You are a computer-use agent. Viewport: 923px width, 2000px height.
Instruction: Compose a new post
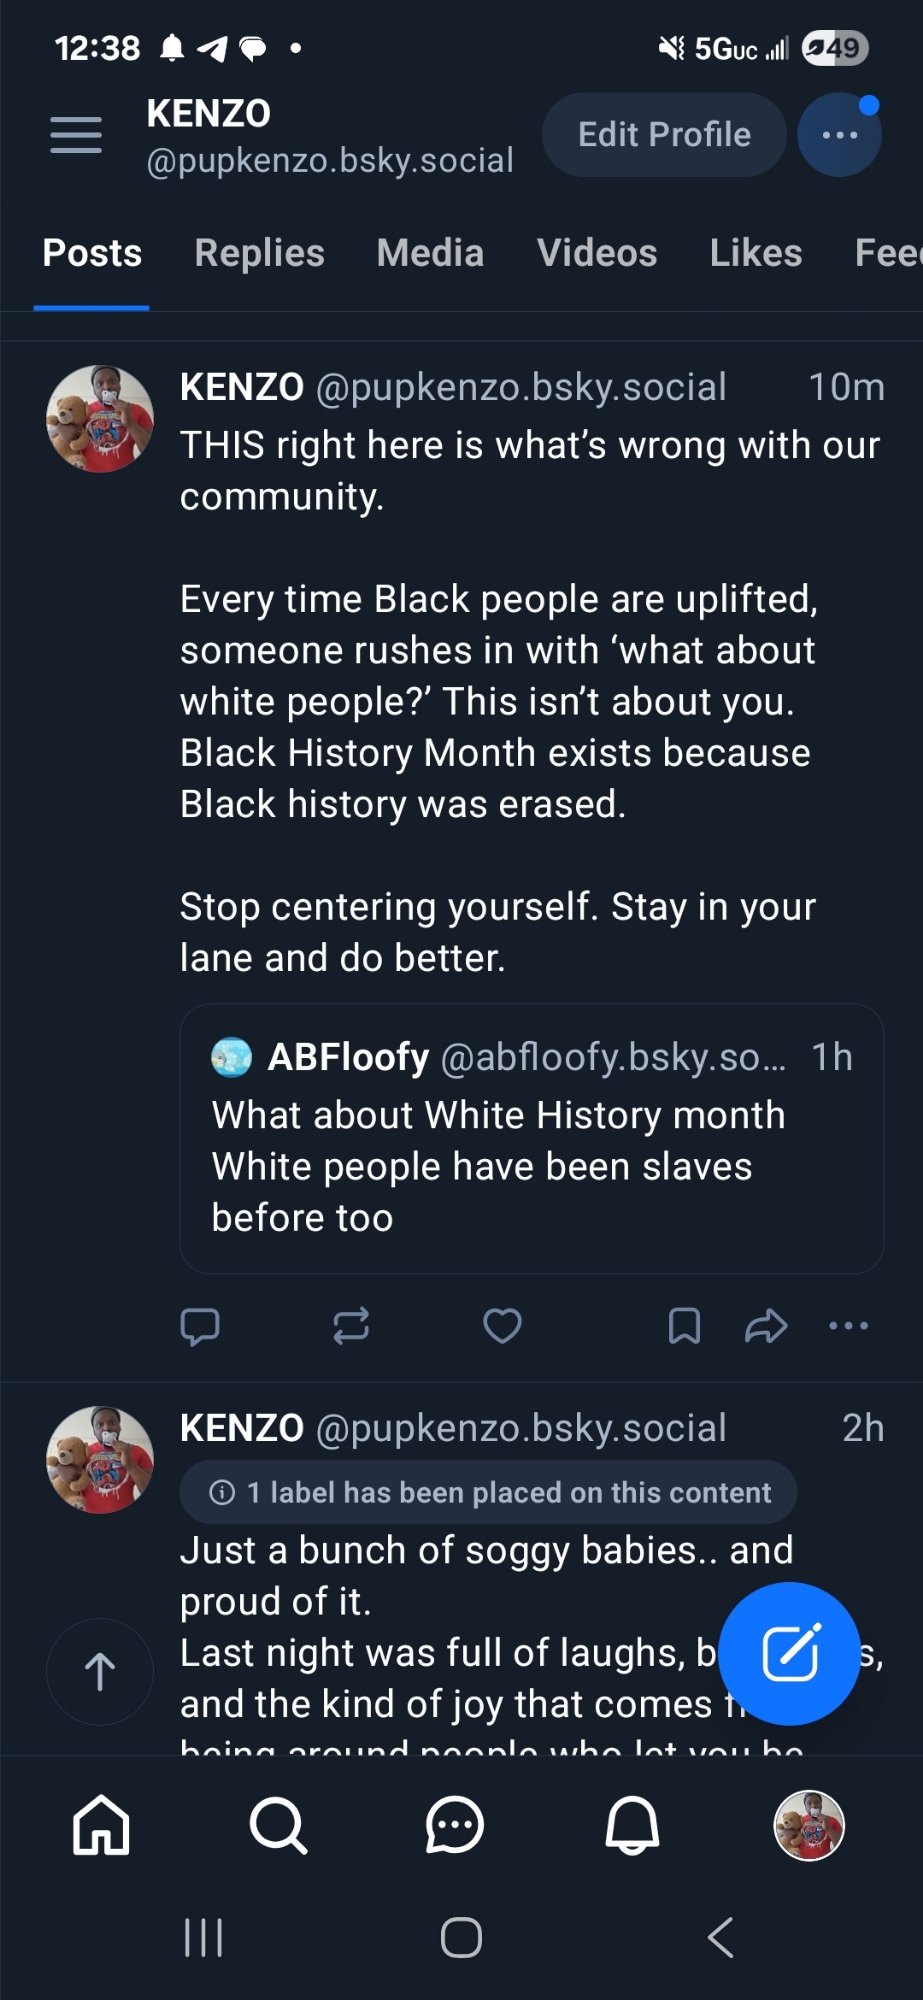(x=790, y=1653)
